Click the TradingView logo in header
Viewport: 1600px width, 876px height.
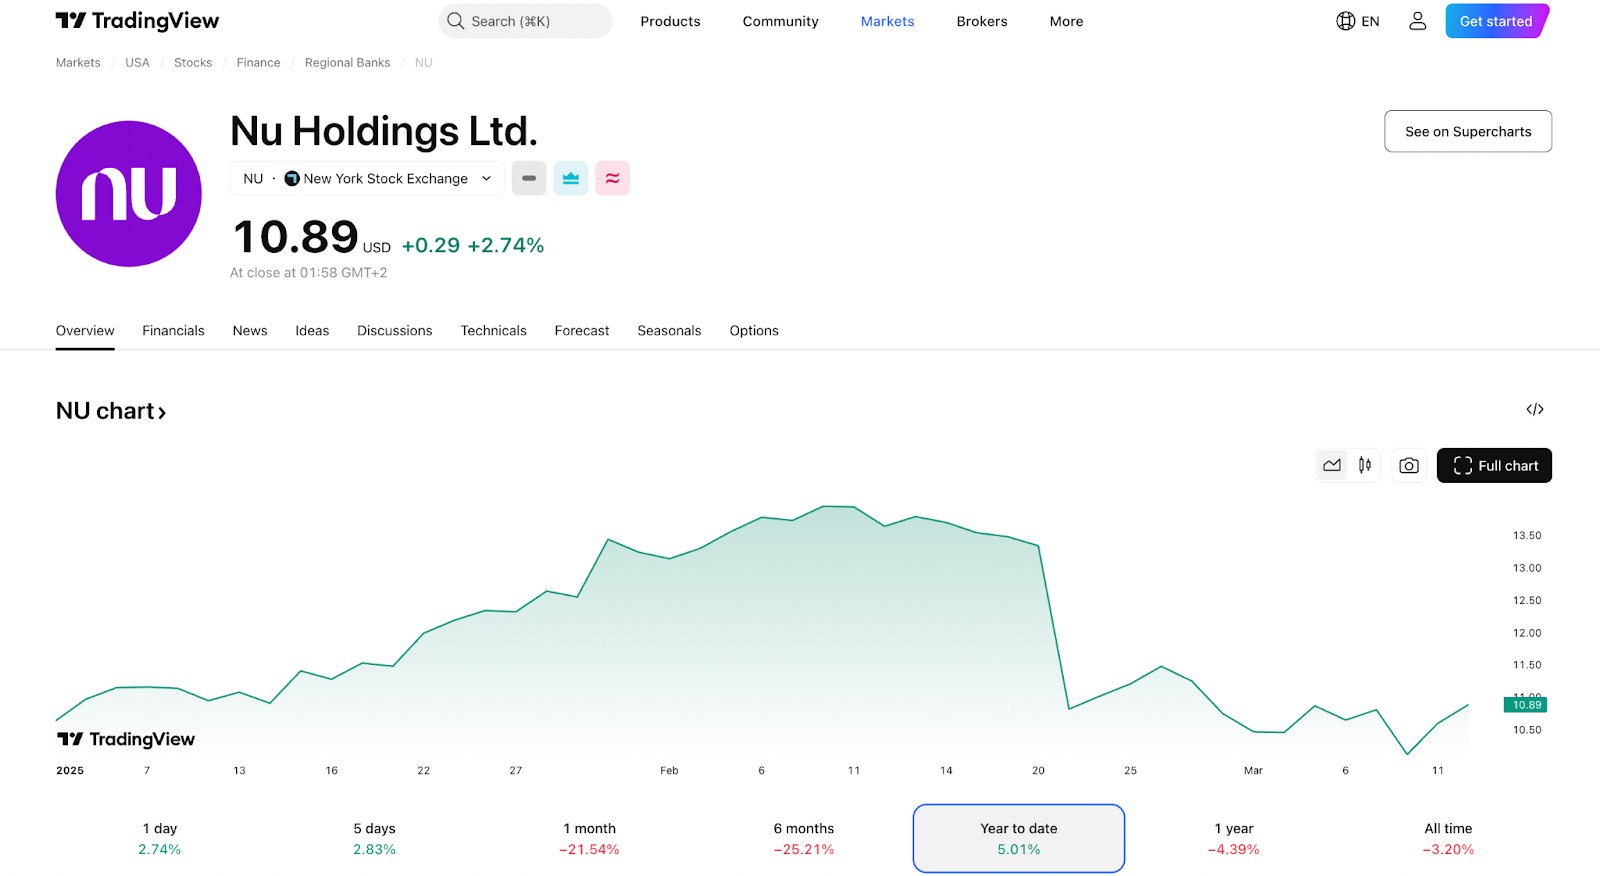[x=137, y=21]
